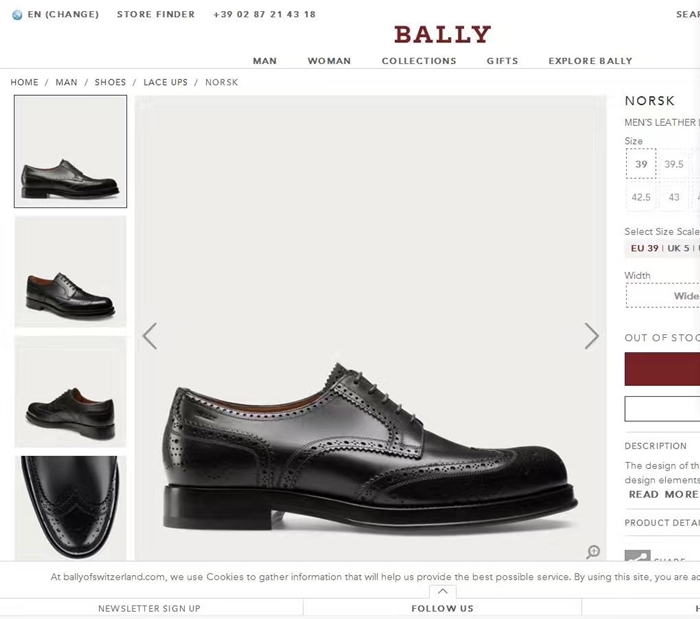The width and height of the screenshot is (700, 619).
Task: Collapse the cookie notice arrow
Action: (442, 592)
